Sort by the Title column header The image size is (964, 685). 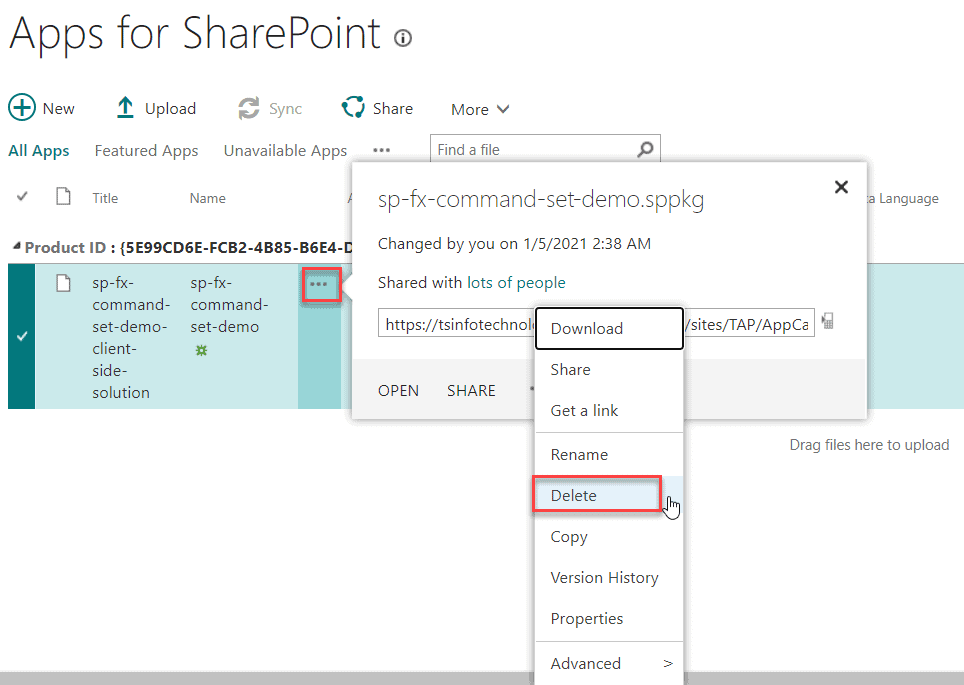105,198
